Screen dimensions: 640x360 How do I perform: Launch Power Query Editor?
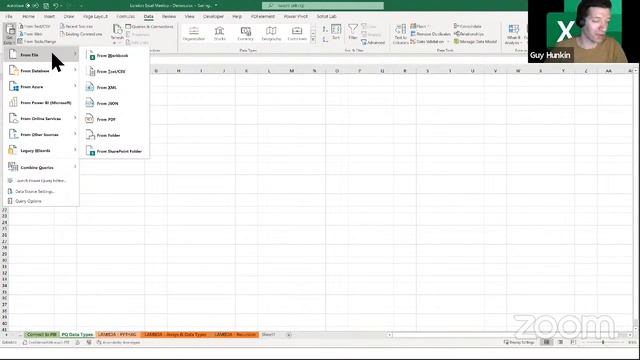tap(41, 180)
